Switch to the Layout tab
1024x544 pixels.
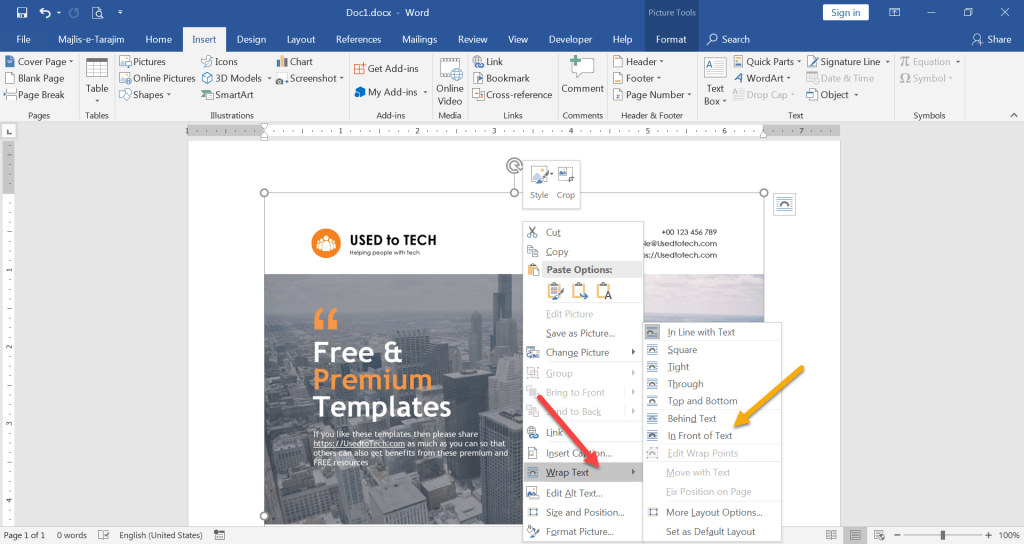click(x=300, y=39)
